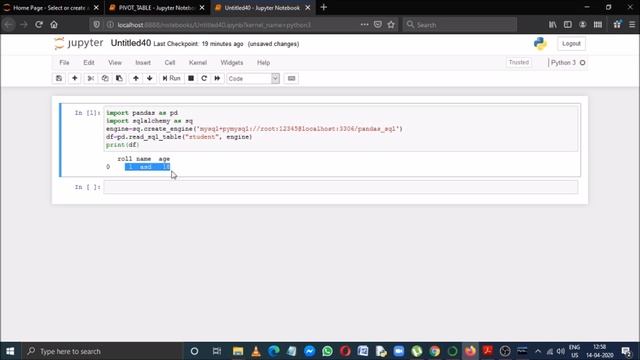Copy selected cells using the toolbar icon
Image resolution: width=640 pixels, height=360 pixels.
pyautogui.click(x=105, y=78)
